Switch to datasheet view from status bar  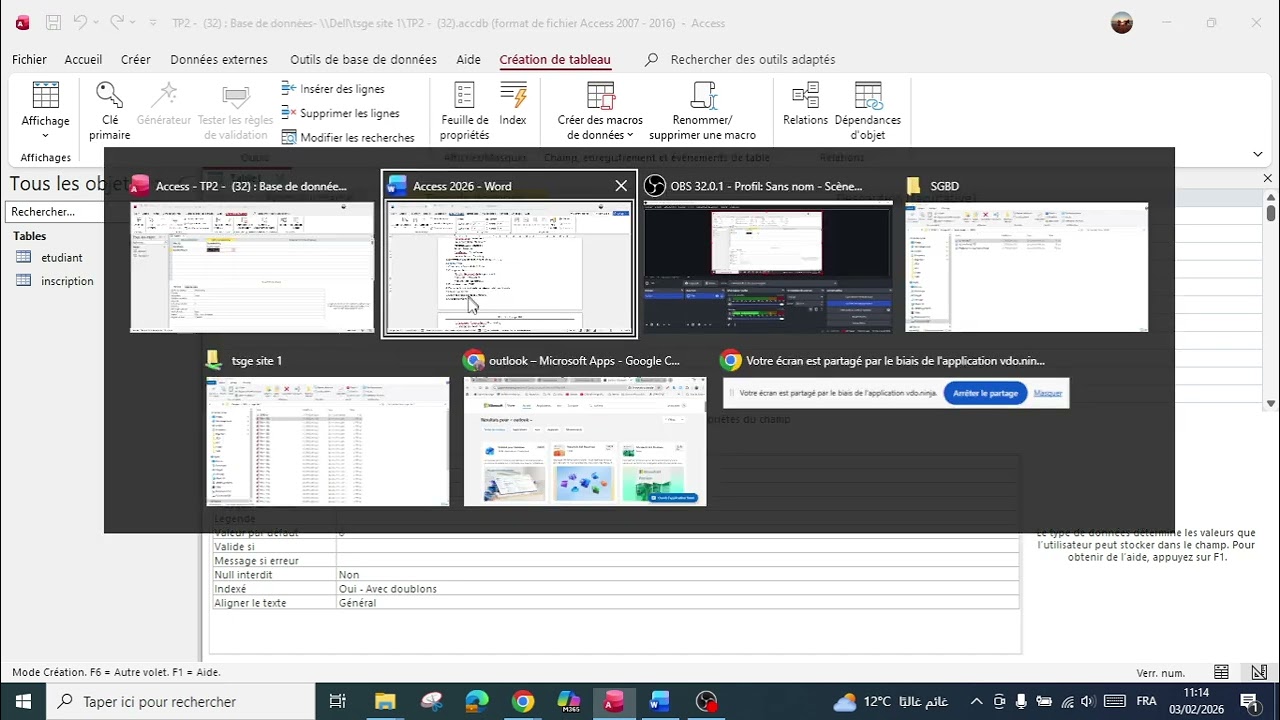(x=1221, y=672)
